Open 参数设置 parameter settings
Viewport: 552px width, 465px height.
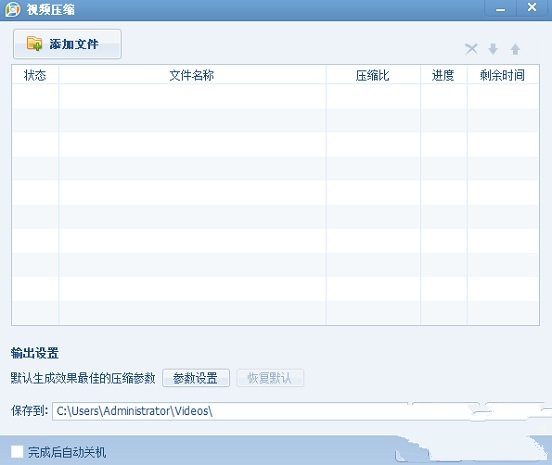point(196,378)
